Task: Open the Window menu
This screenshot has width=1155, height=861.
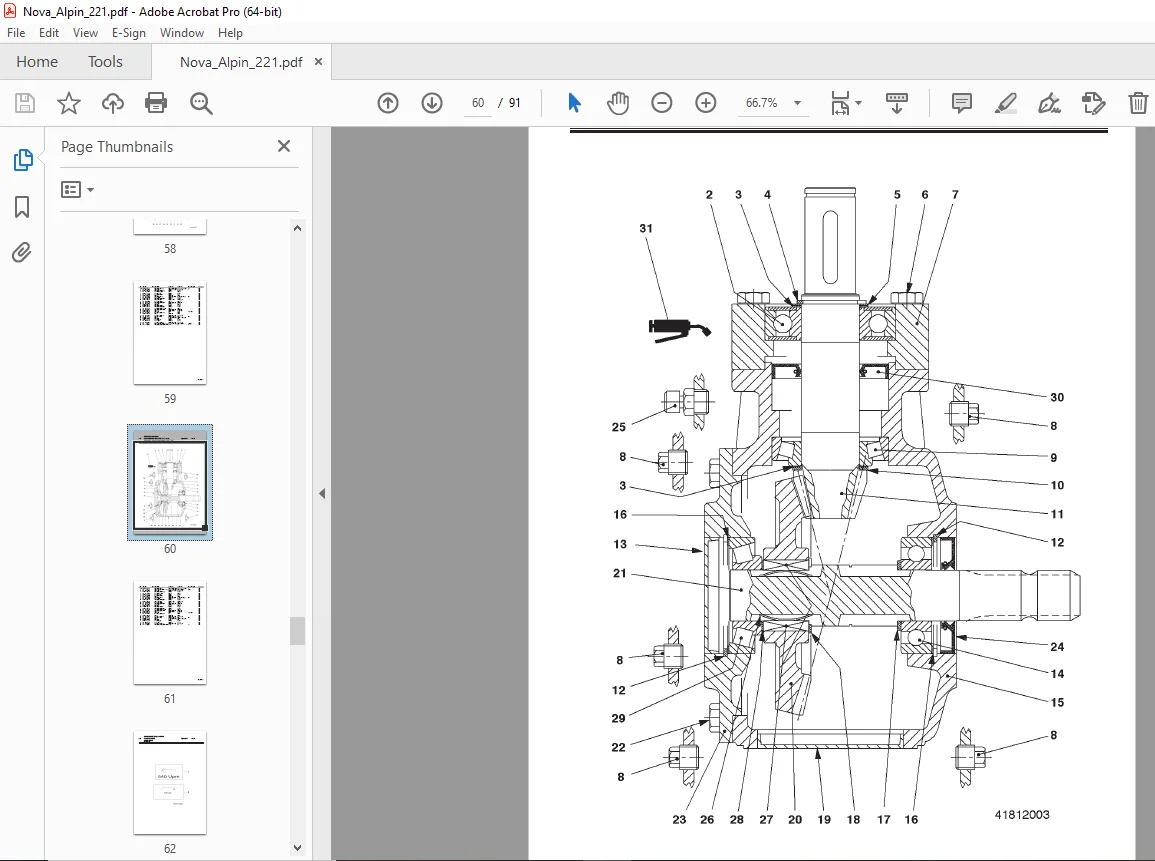Action: click(x=182, y=33)
